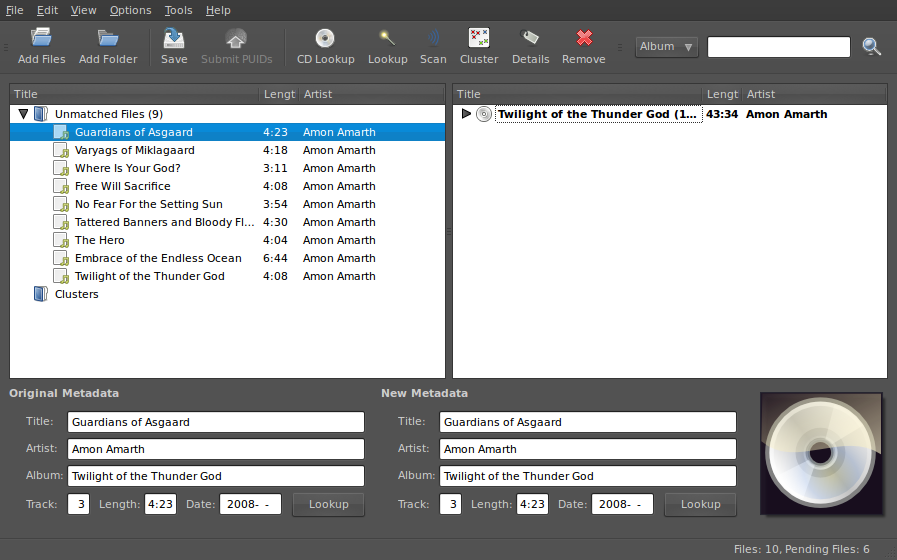Viewport: 897px width, 560px height.
Task: Select the 'Where Is Your God?' row
Action: point(227,168)
